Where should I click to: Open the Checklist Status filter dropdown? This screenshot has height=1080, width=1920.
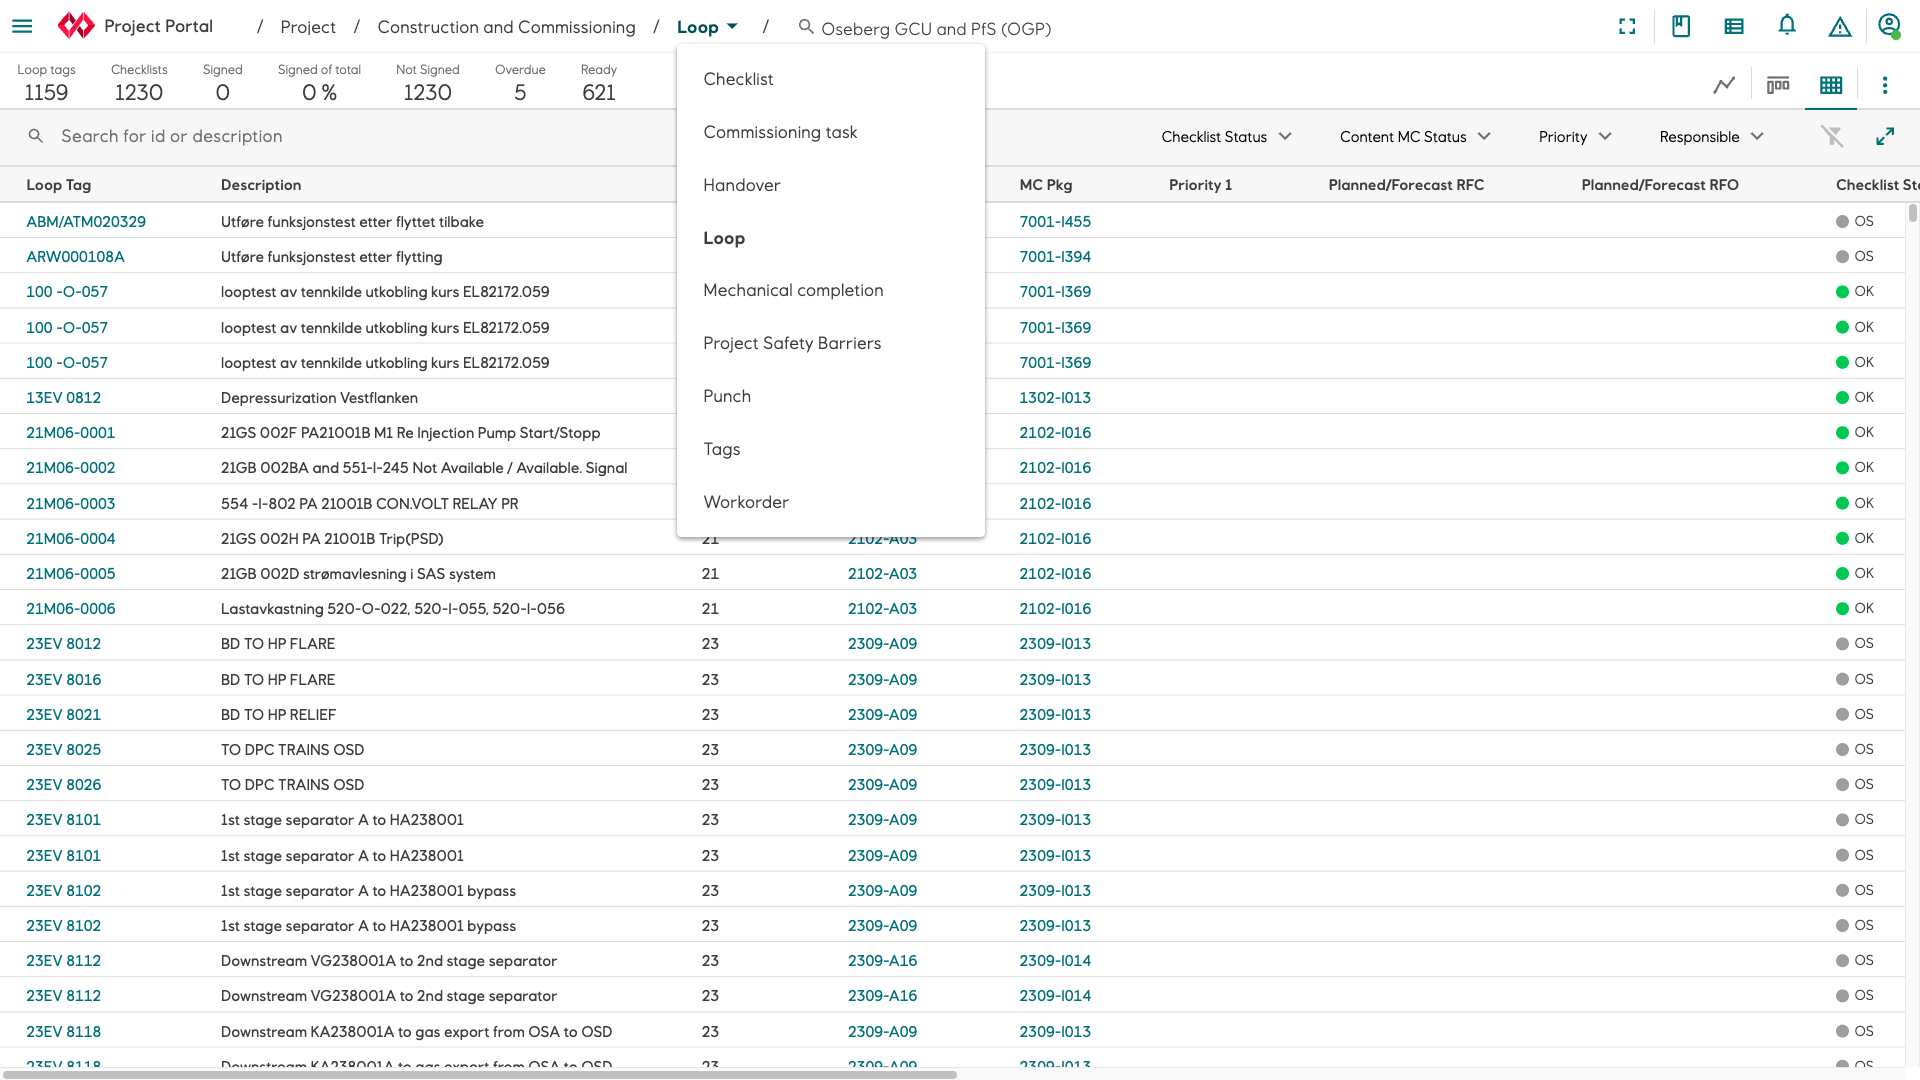(1226, 137)
